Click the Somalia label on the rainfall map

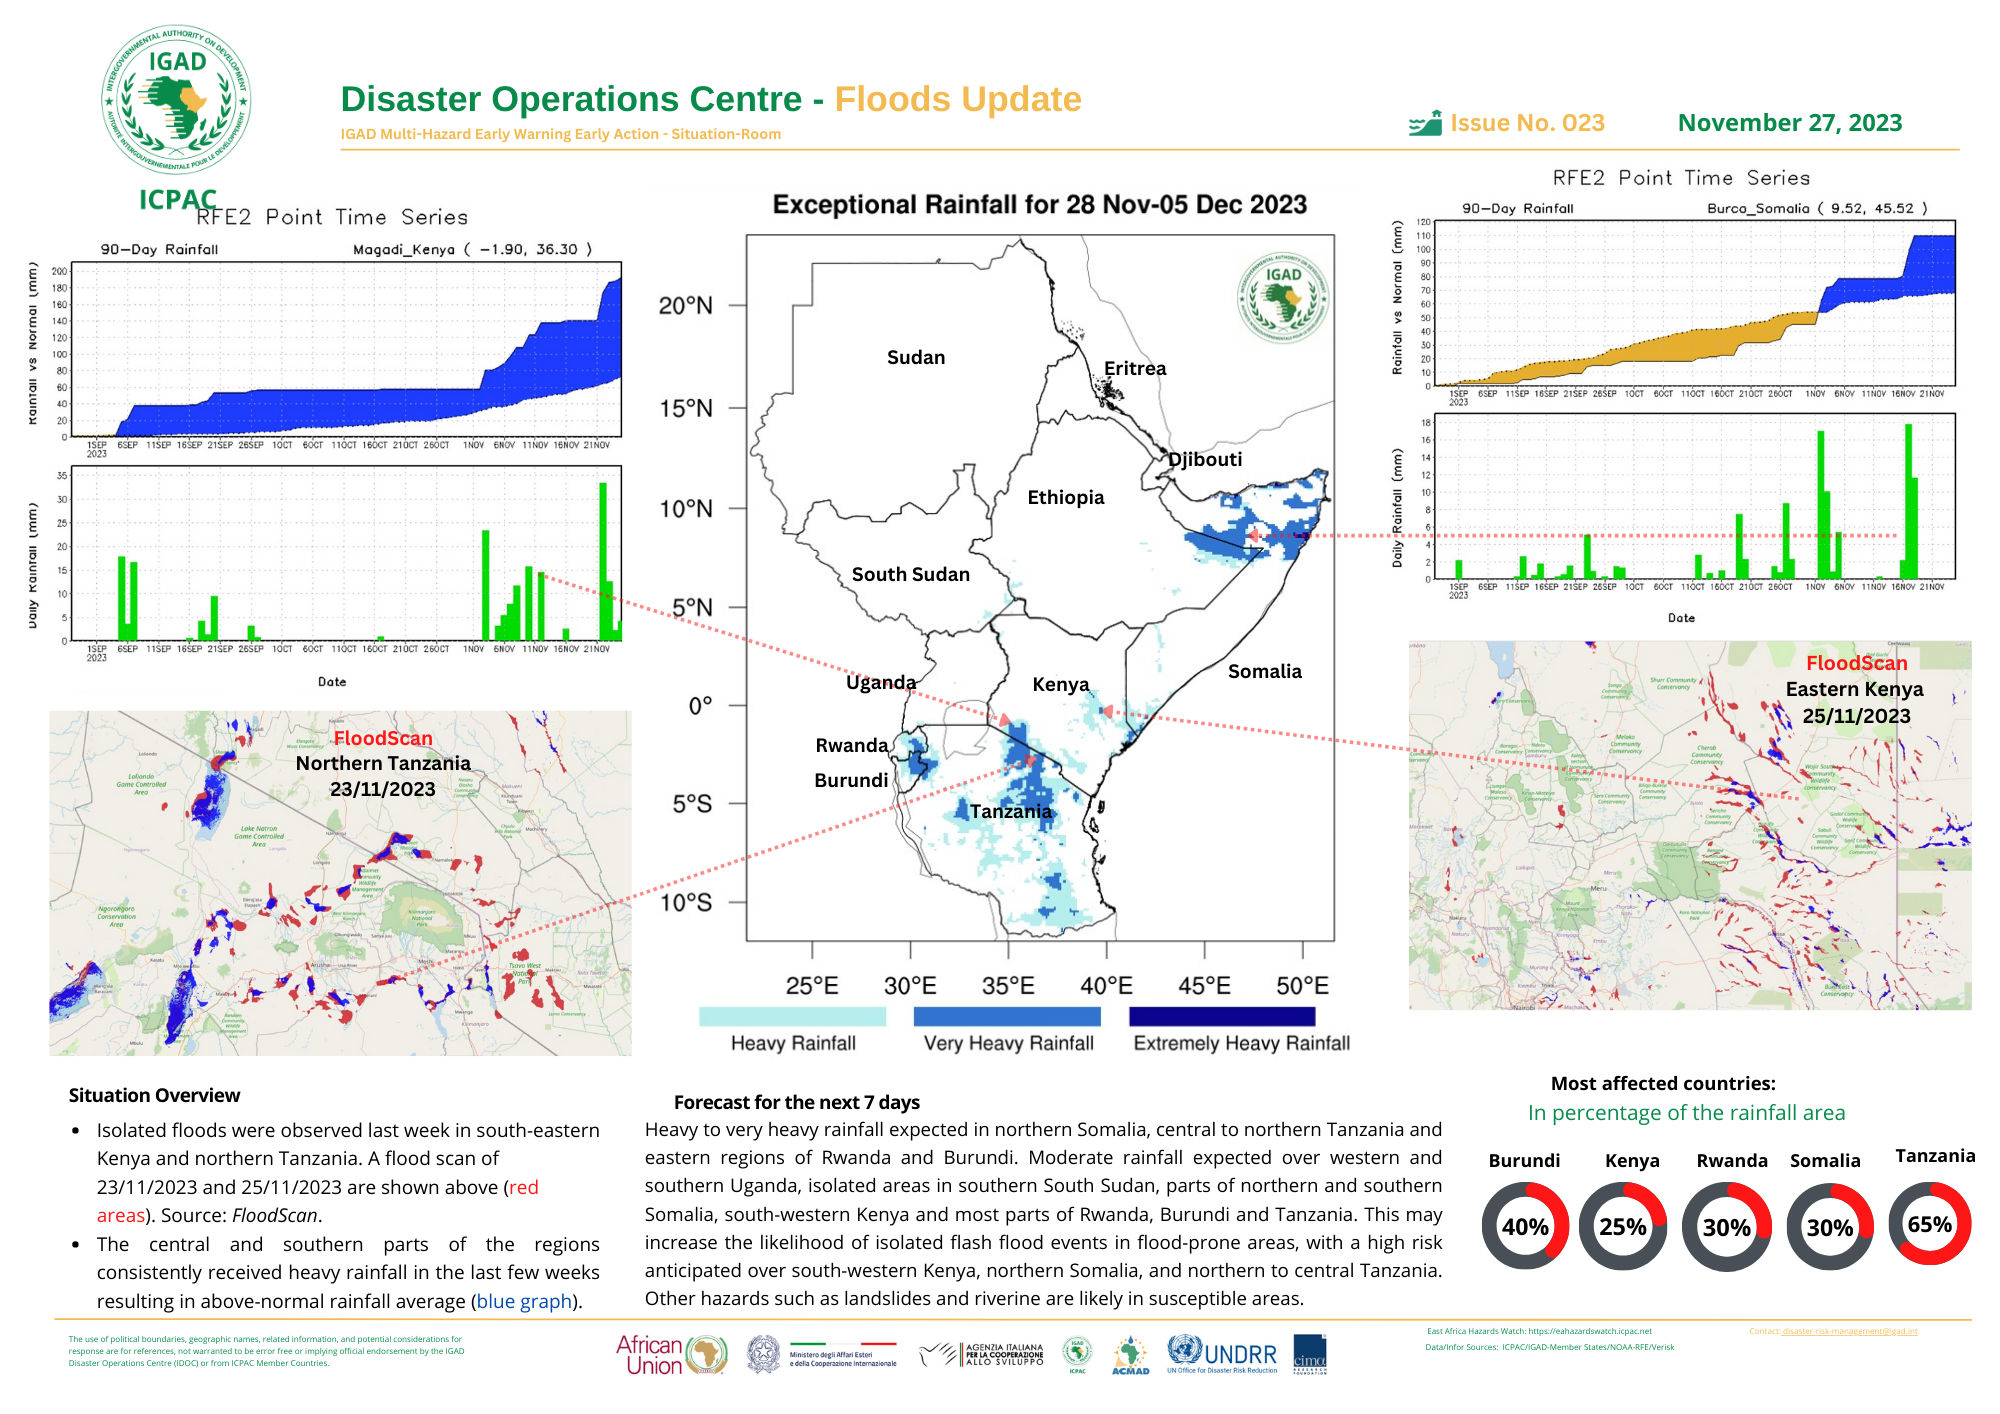(1264, 671)
